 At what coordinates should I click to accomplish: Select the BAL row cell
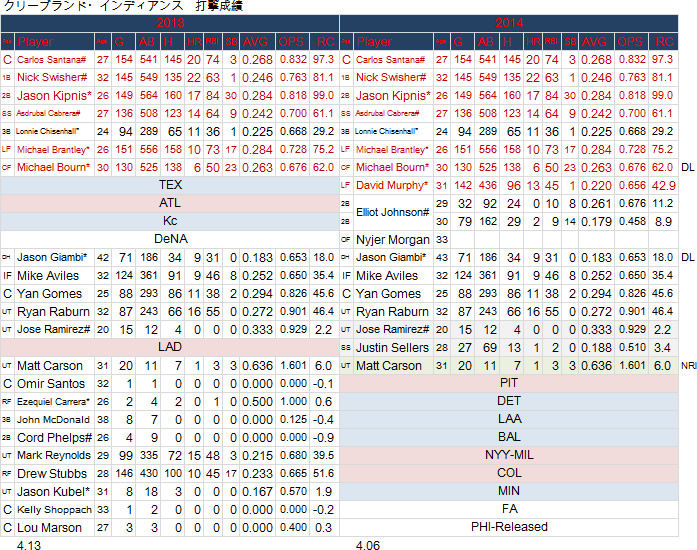[x=509, y=437]
